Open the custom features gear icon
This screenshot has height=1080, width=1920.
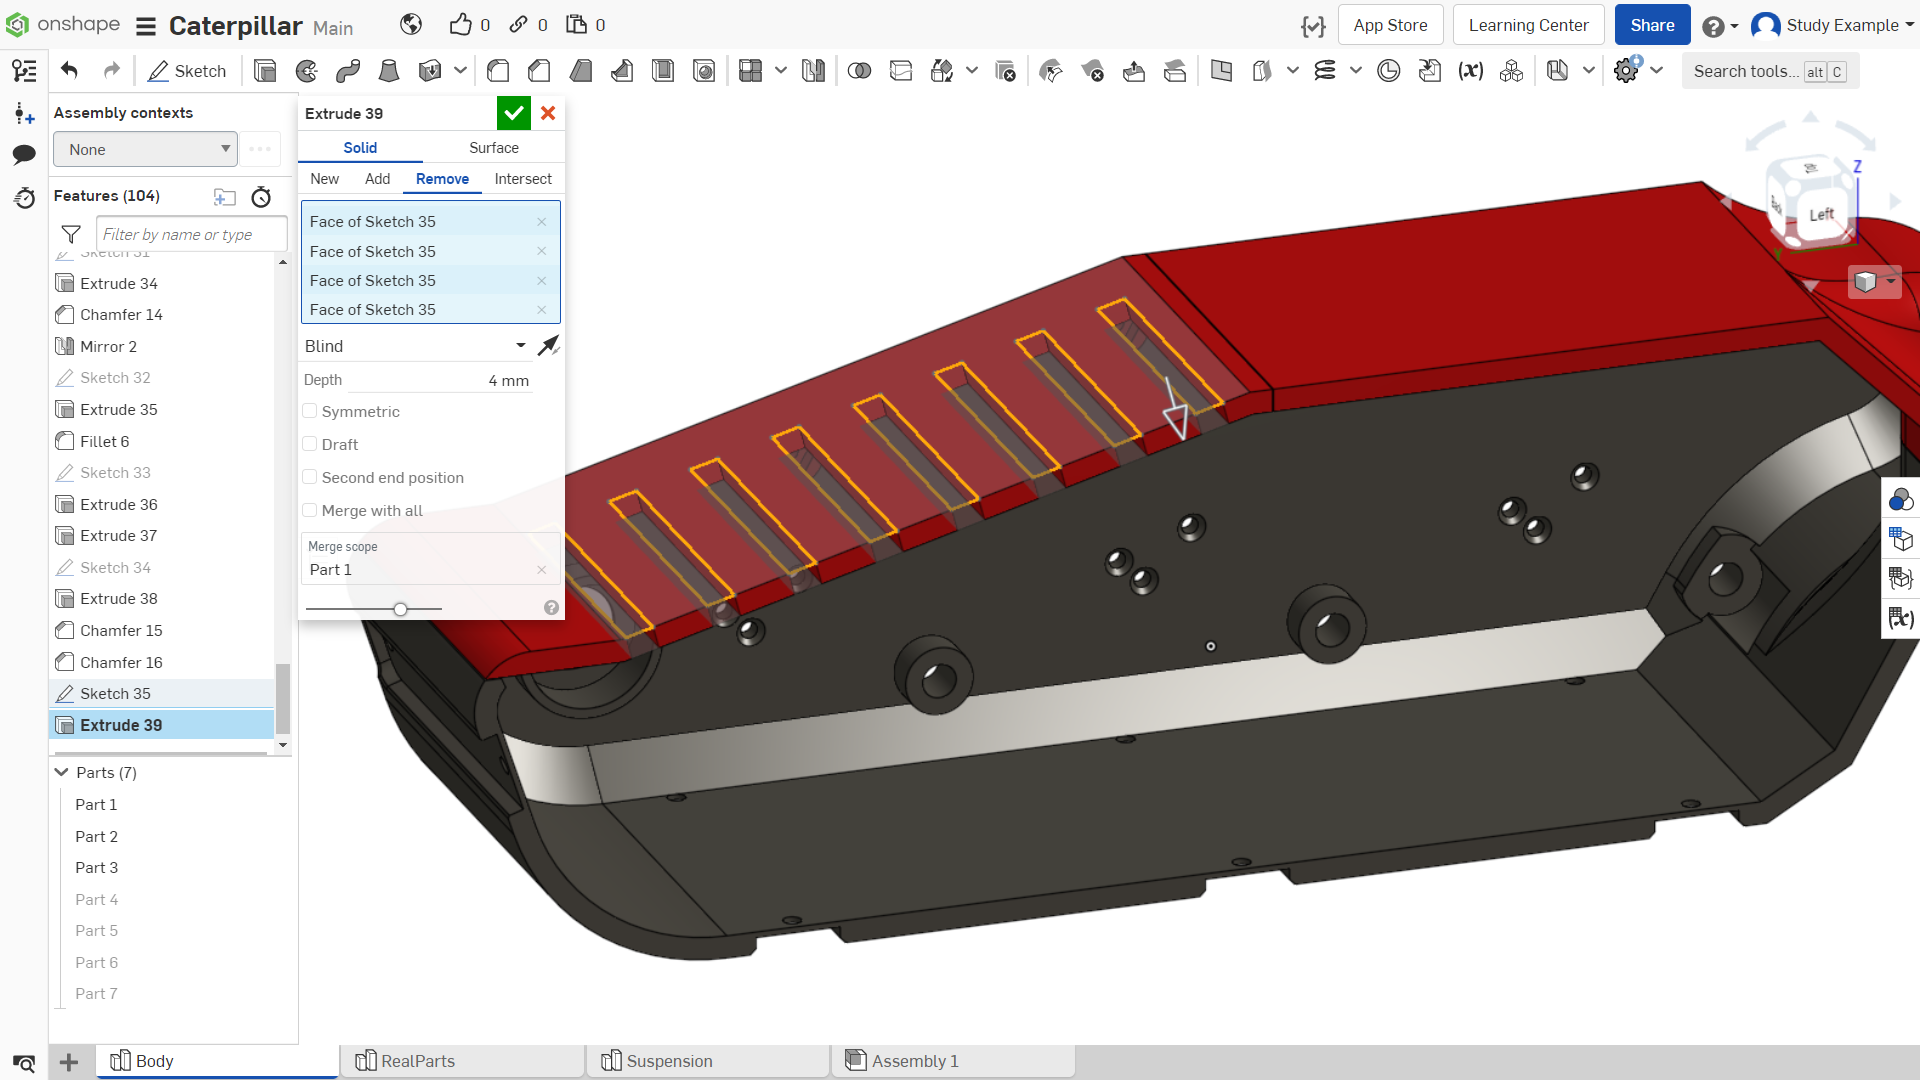[1627, 70]
